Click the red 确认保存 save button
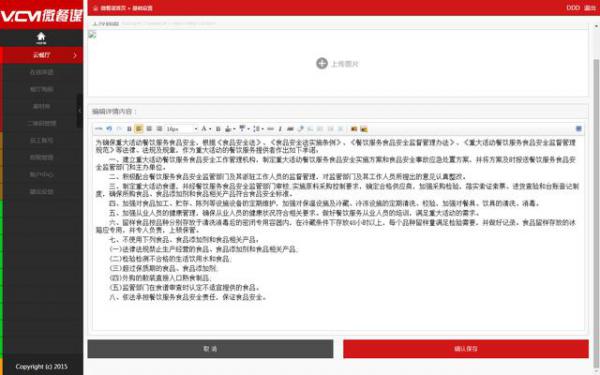 (x=466, y=349)
